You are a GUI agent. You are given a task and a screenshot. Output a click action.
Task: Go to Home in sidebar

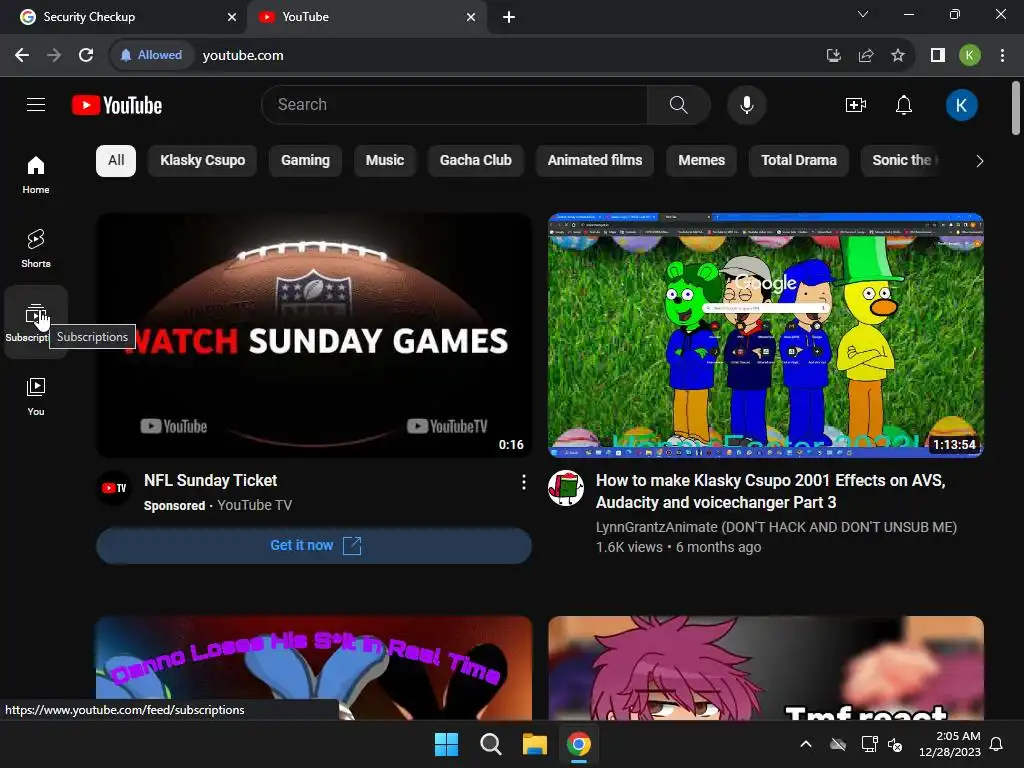coord(36,175)
